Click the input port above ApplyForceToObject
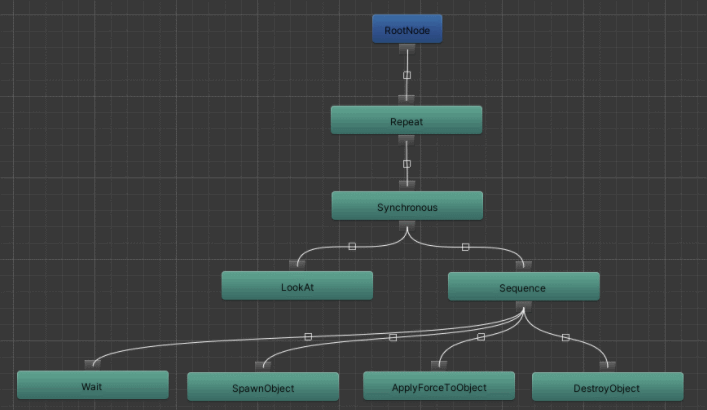707x410 pixels. 439,366
